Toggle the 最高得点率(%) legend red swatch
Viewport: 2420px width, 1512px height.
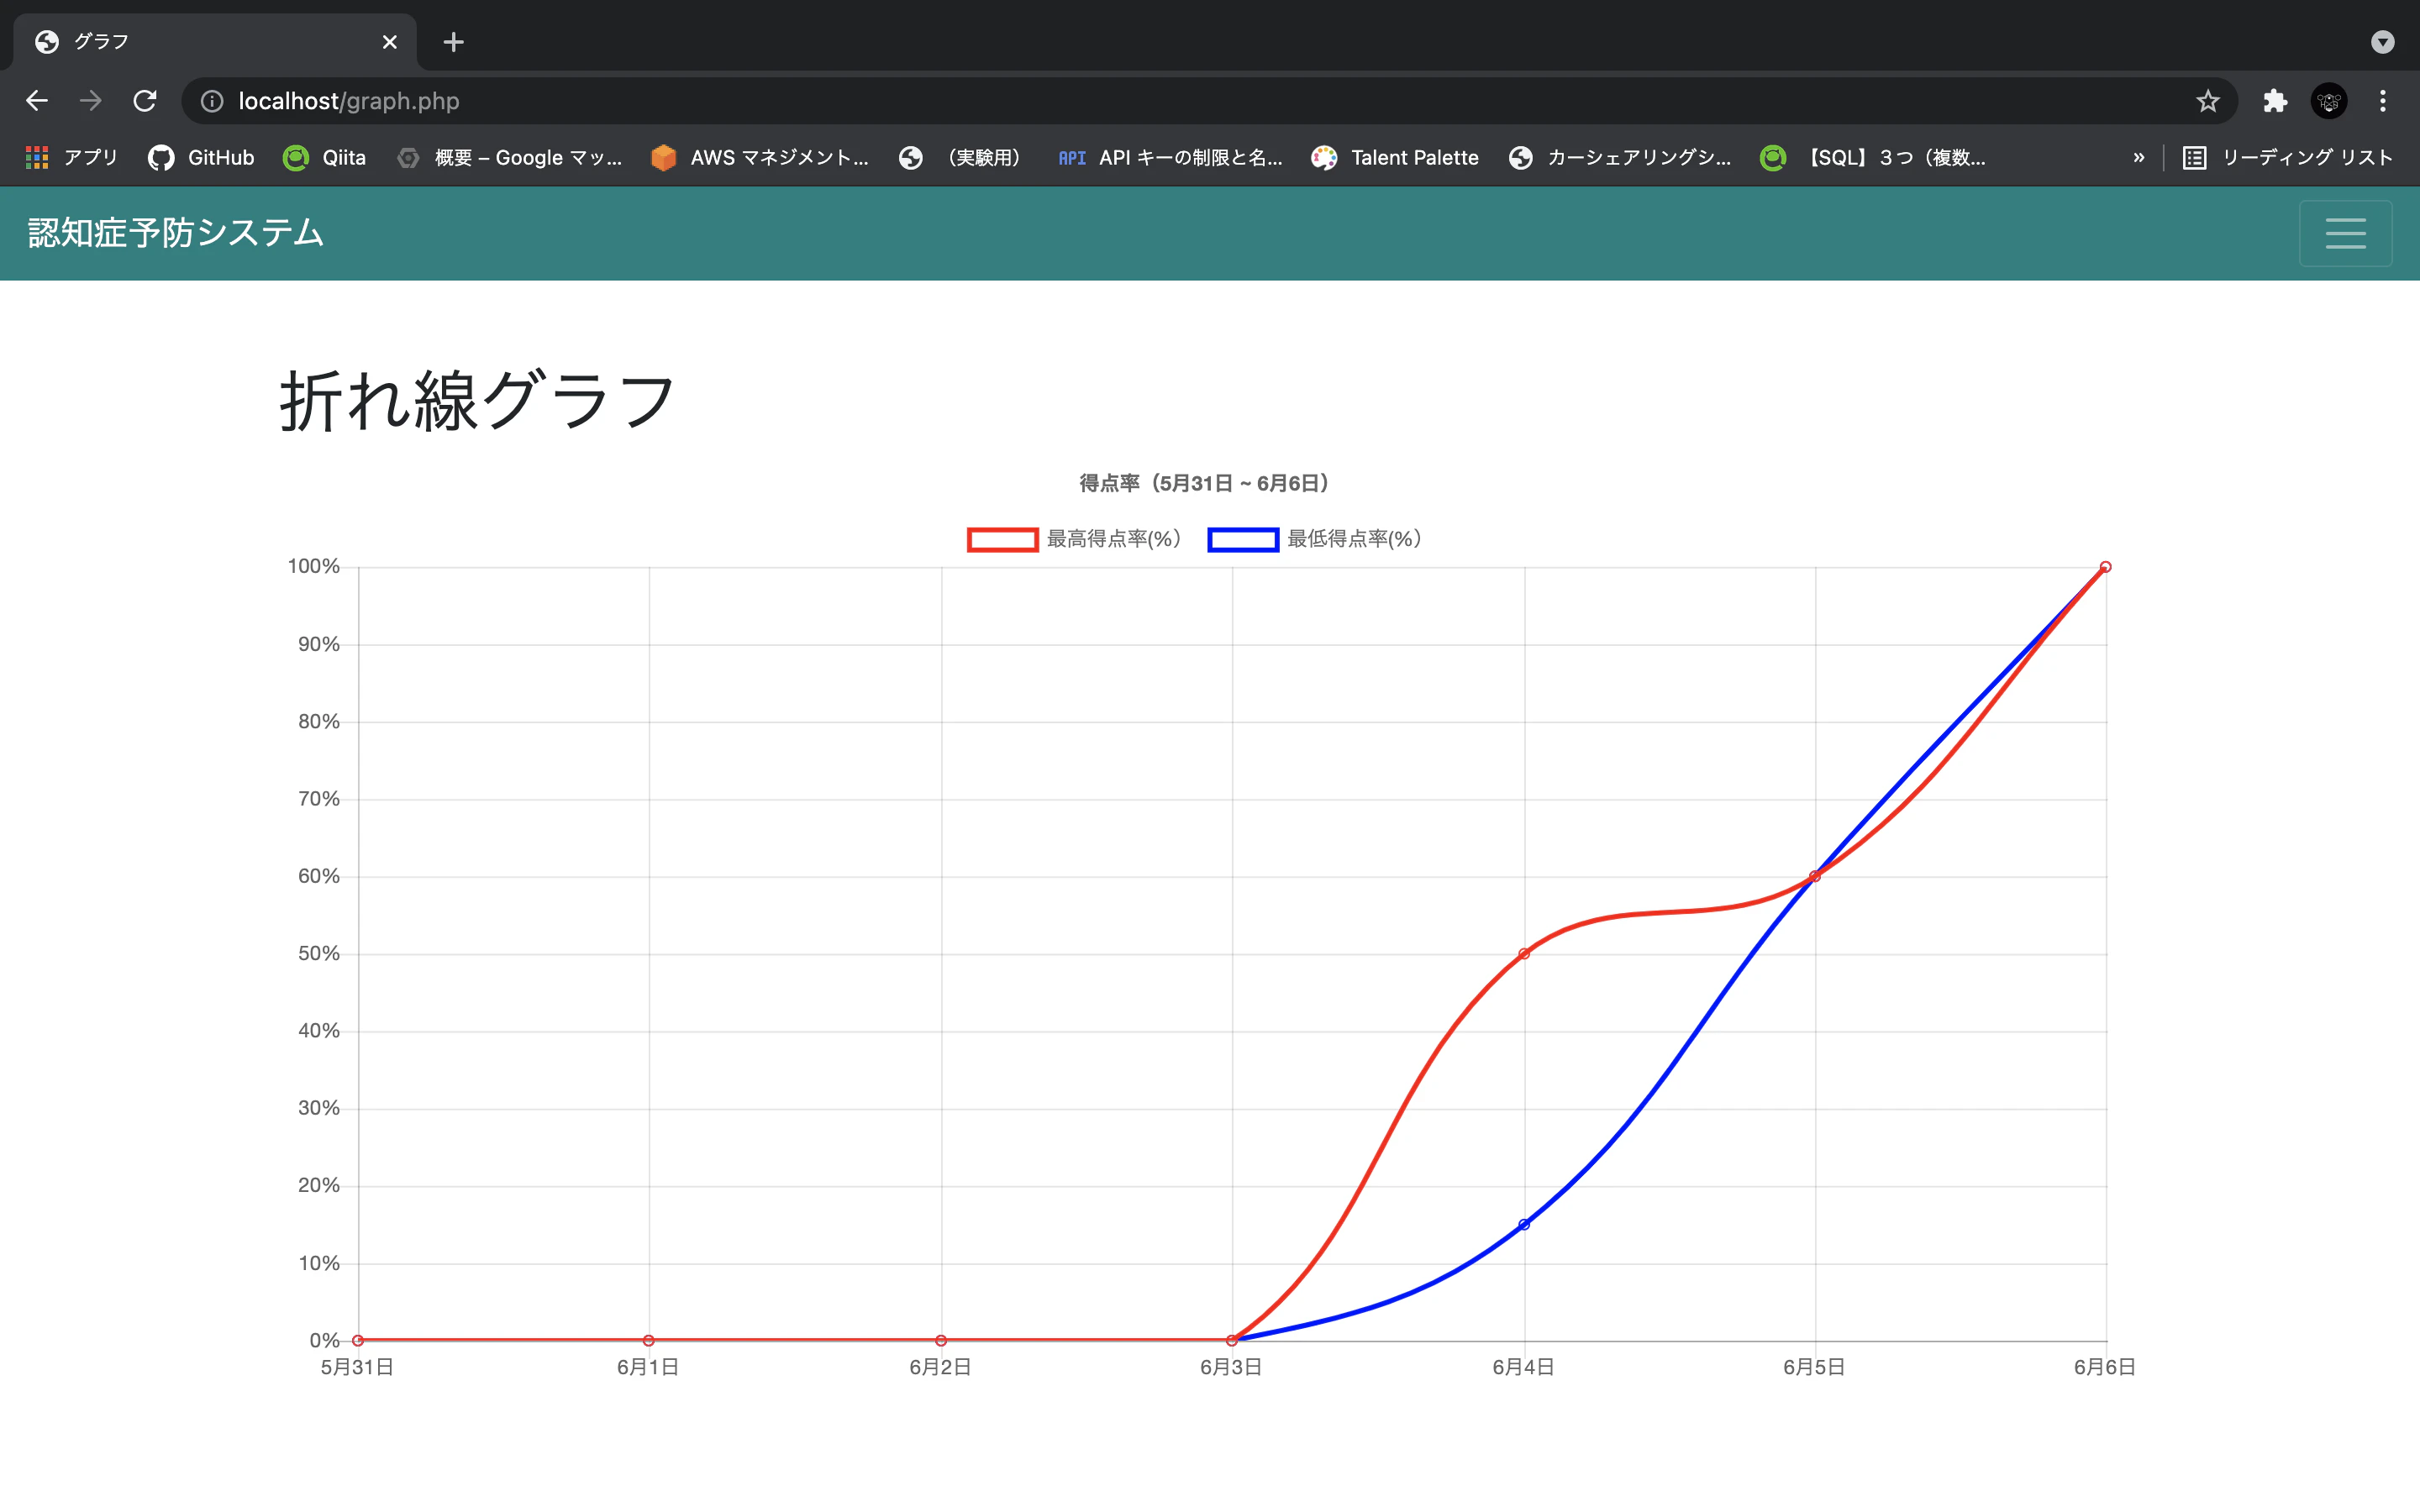point(1002,540)
